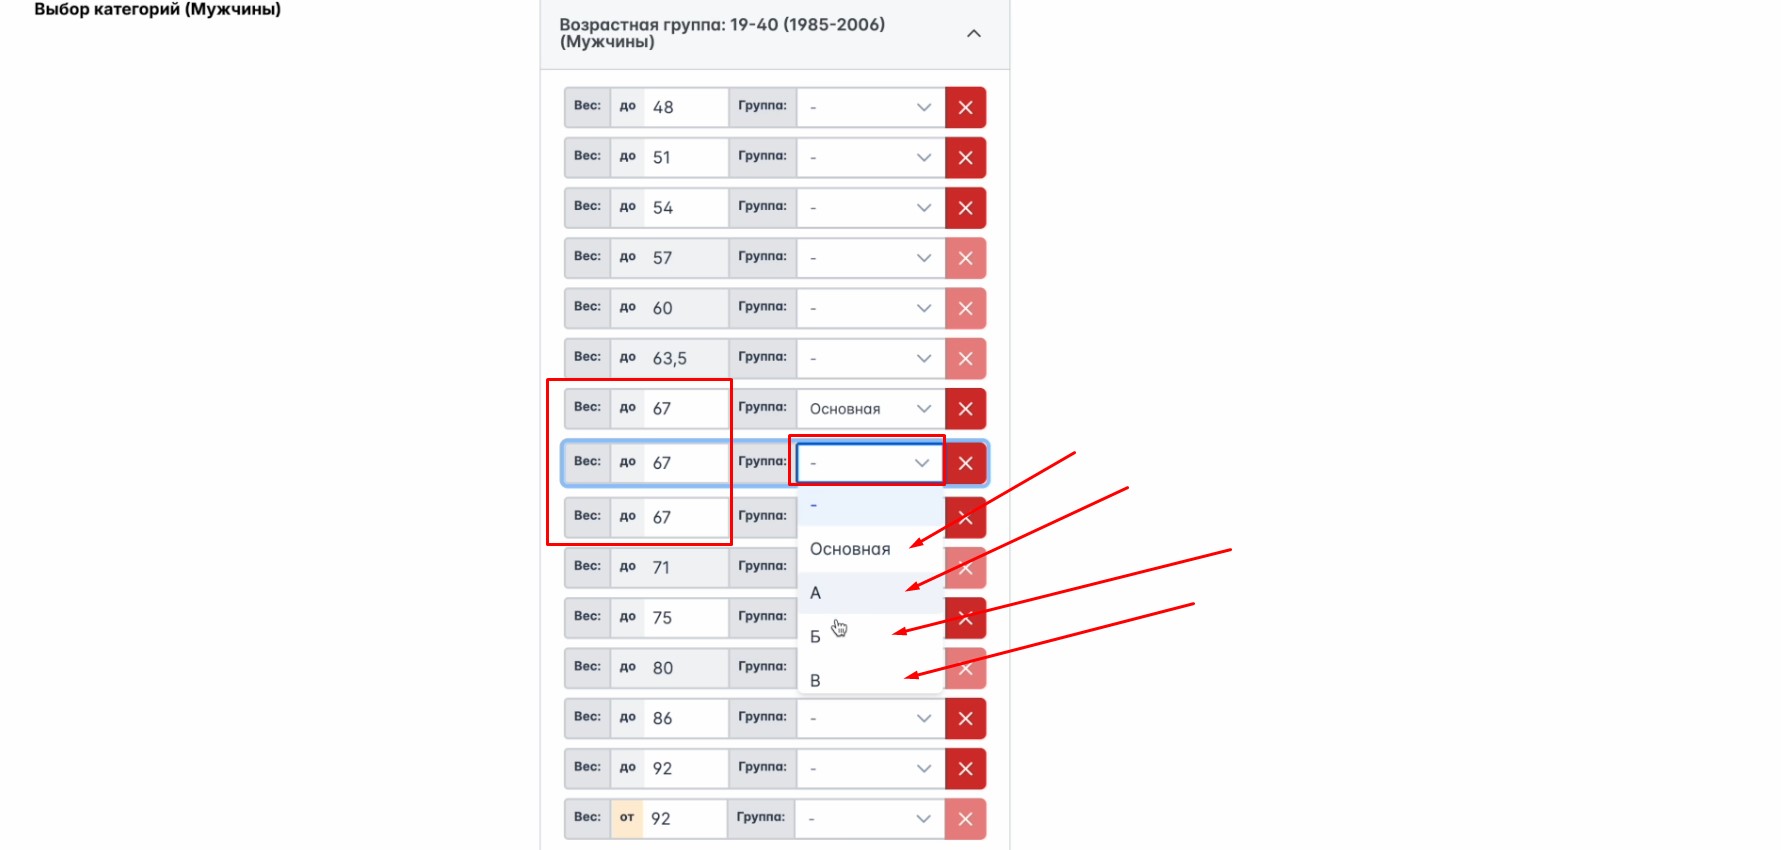Pick group 'Б' in the dropdown list
Screen dimensions: 1781x850
point(815,637)
